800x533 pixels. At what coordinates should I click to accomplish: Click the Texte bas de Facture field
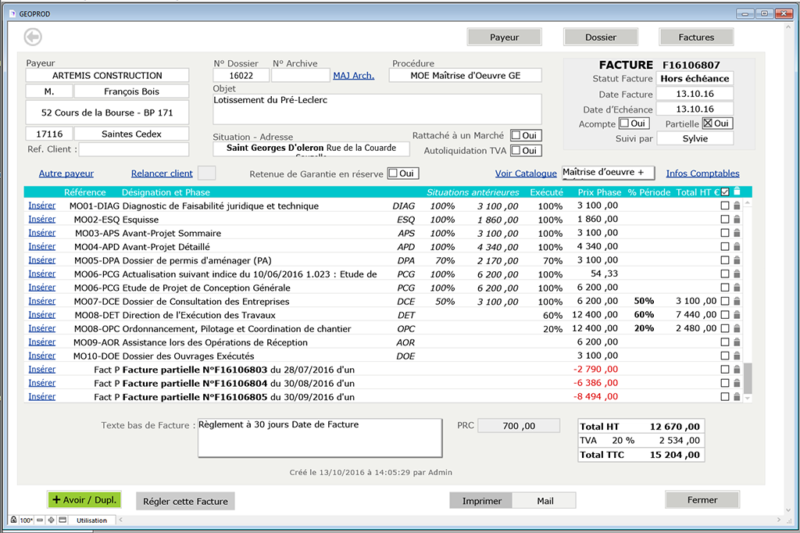pyautogui.click(x=318, y=437)
